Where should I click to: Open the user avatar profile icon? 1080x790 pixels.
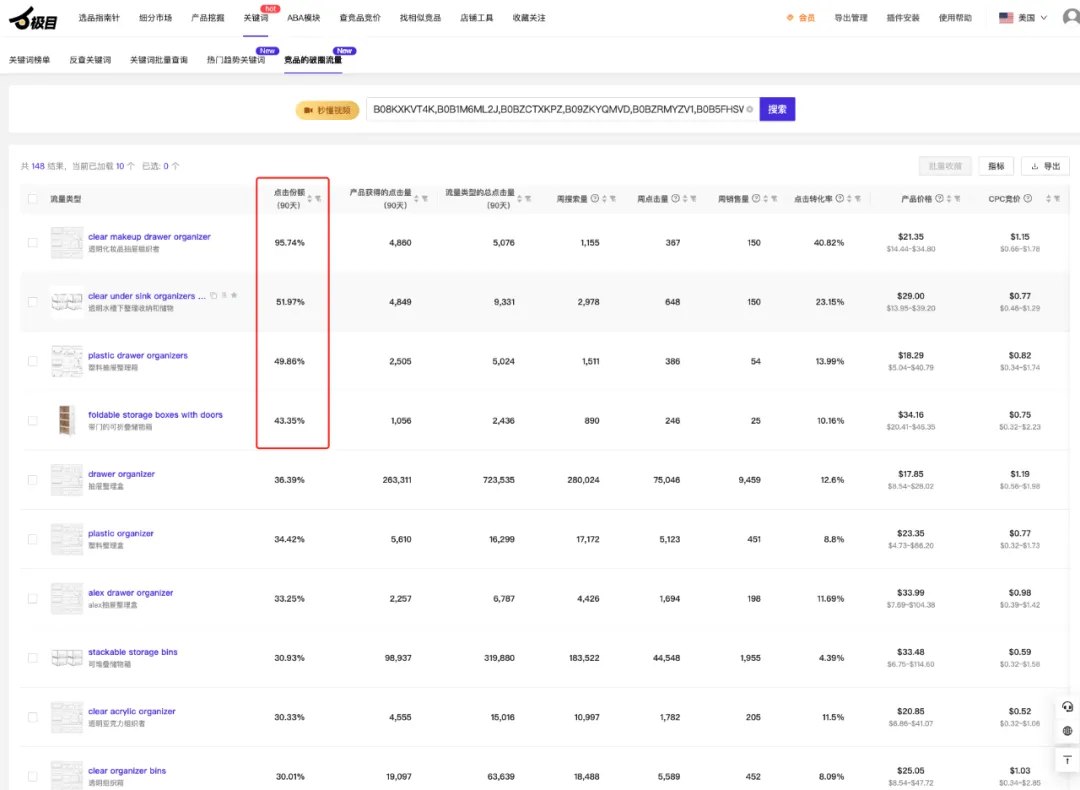(x=1072, y=17)
